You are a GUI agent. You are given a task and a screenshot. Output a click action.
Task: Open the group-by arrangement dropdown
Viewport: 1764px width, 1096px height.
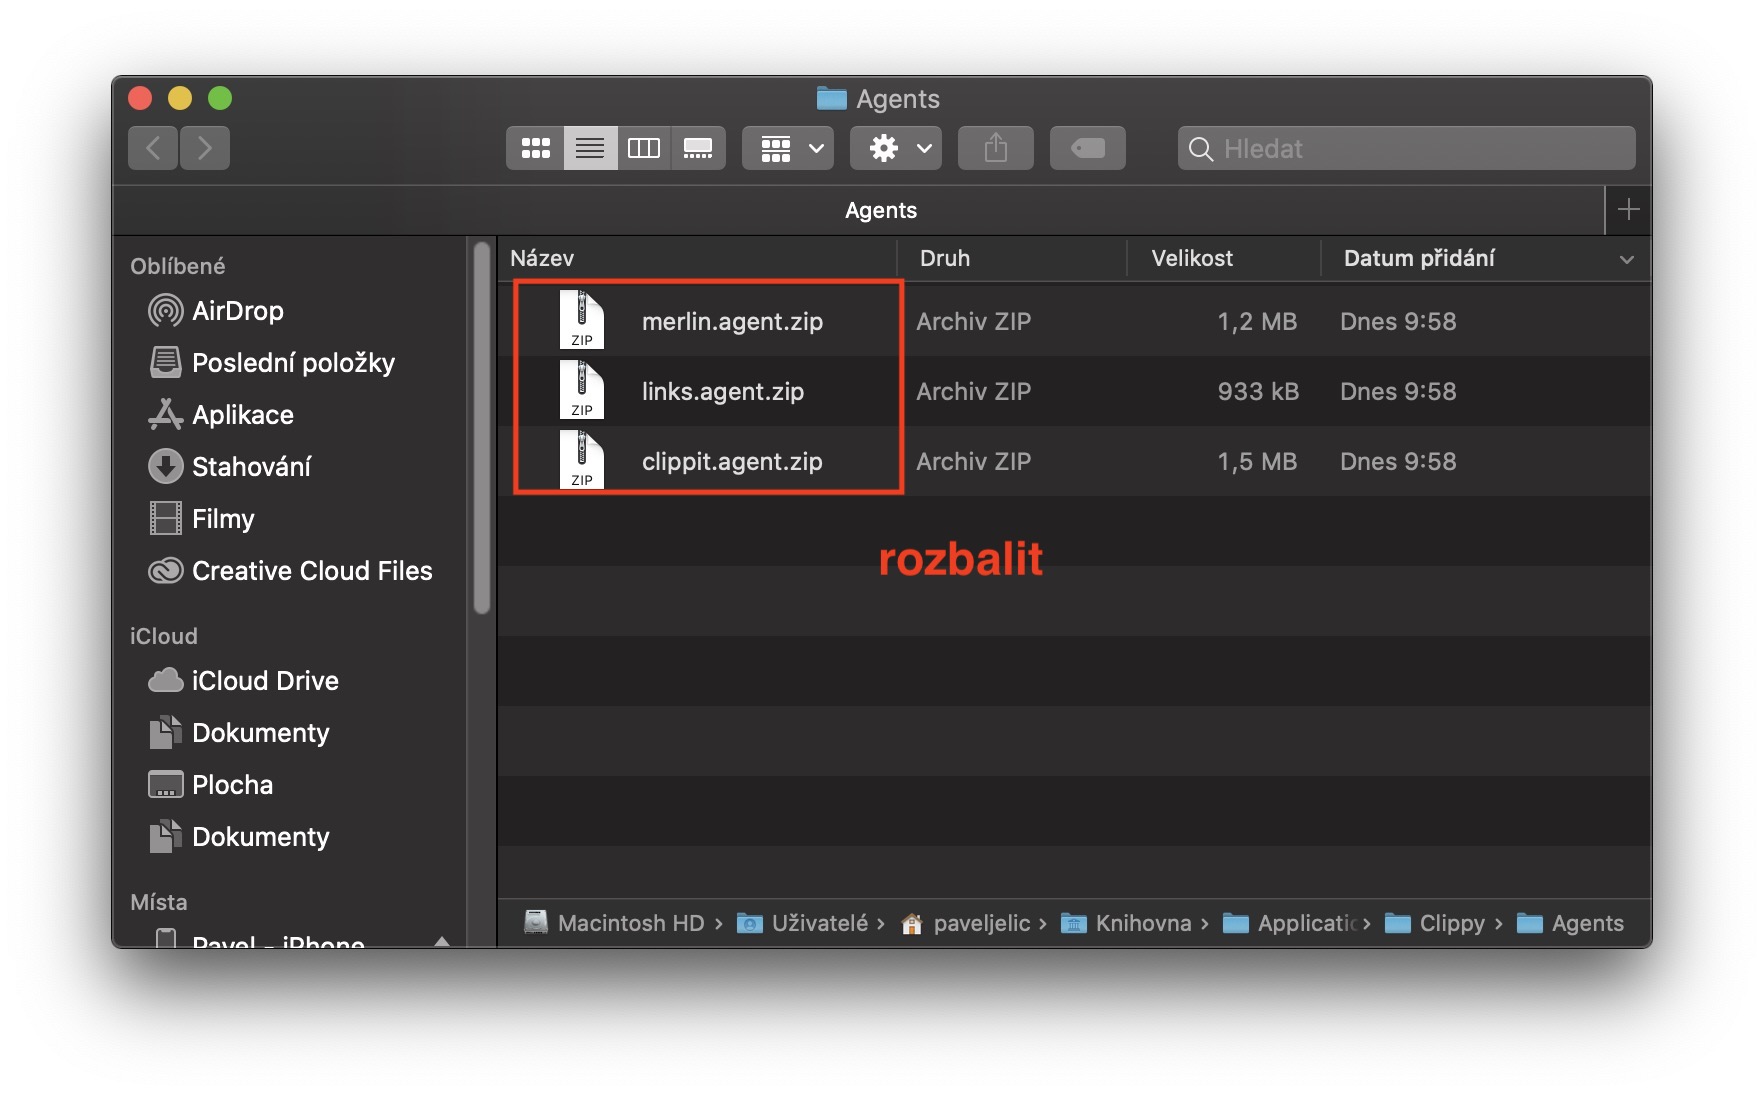(x=788, y=149)
